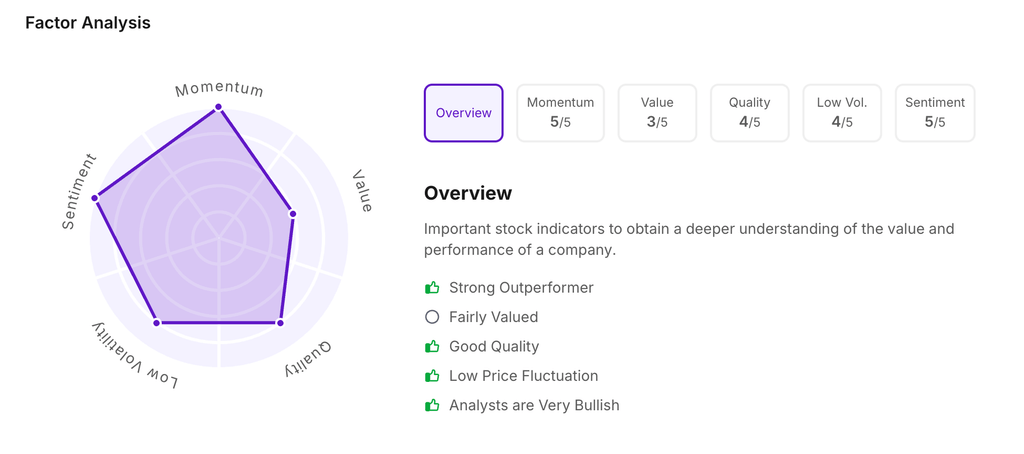The image size is (1024, 454).
Task: Click thumbs-up icon beside Analysts are Very Bullish
Action: tap(432, 406)
